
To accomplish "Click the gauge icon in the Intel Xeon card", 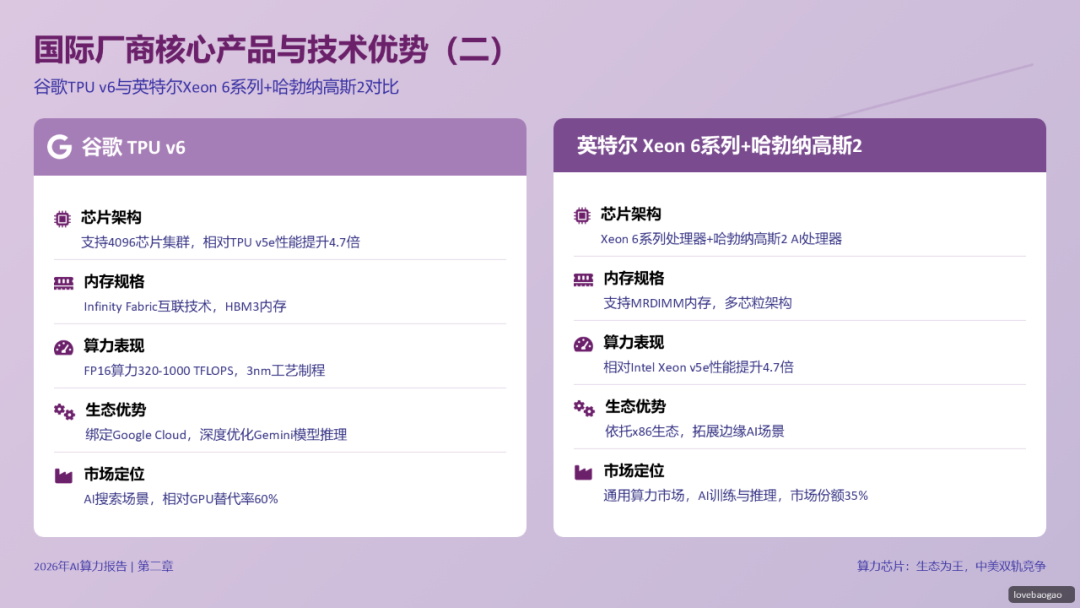I will [x=583, y=344].
